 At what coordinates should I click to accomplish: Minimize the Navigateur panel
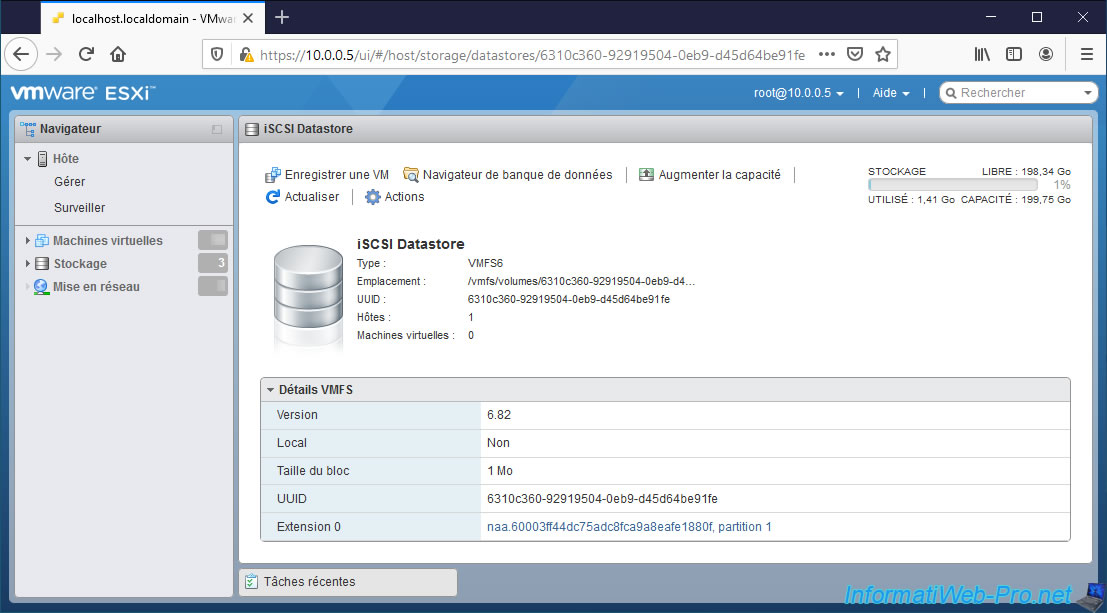click(217, 129)
